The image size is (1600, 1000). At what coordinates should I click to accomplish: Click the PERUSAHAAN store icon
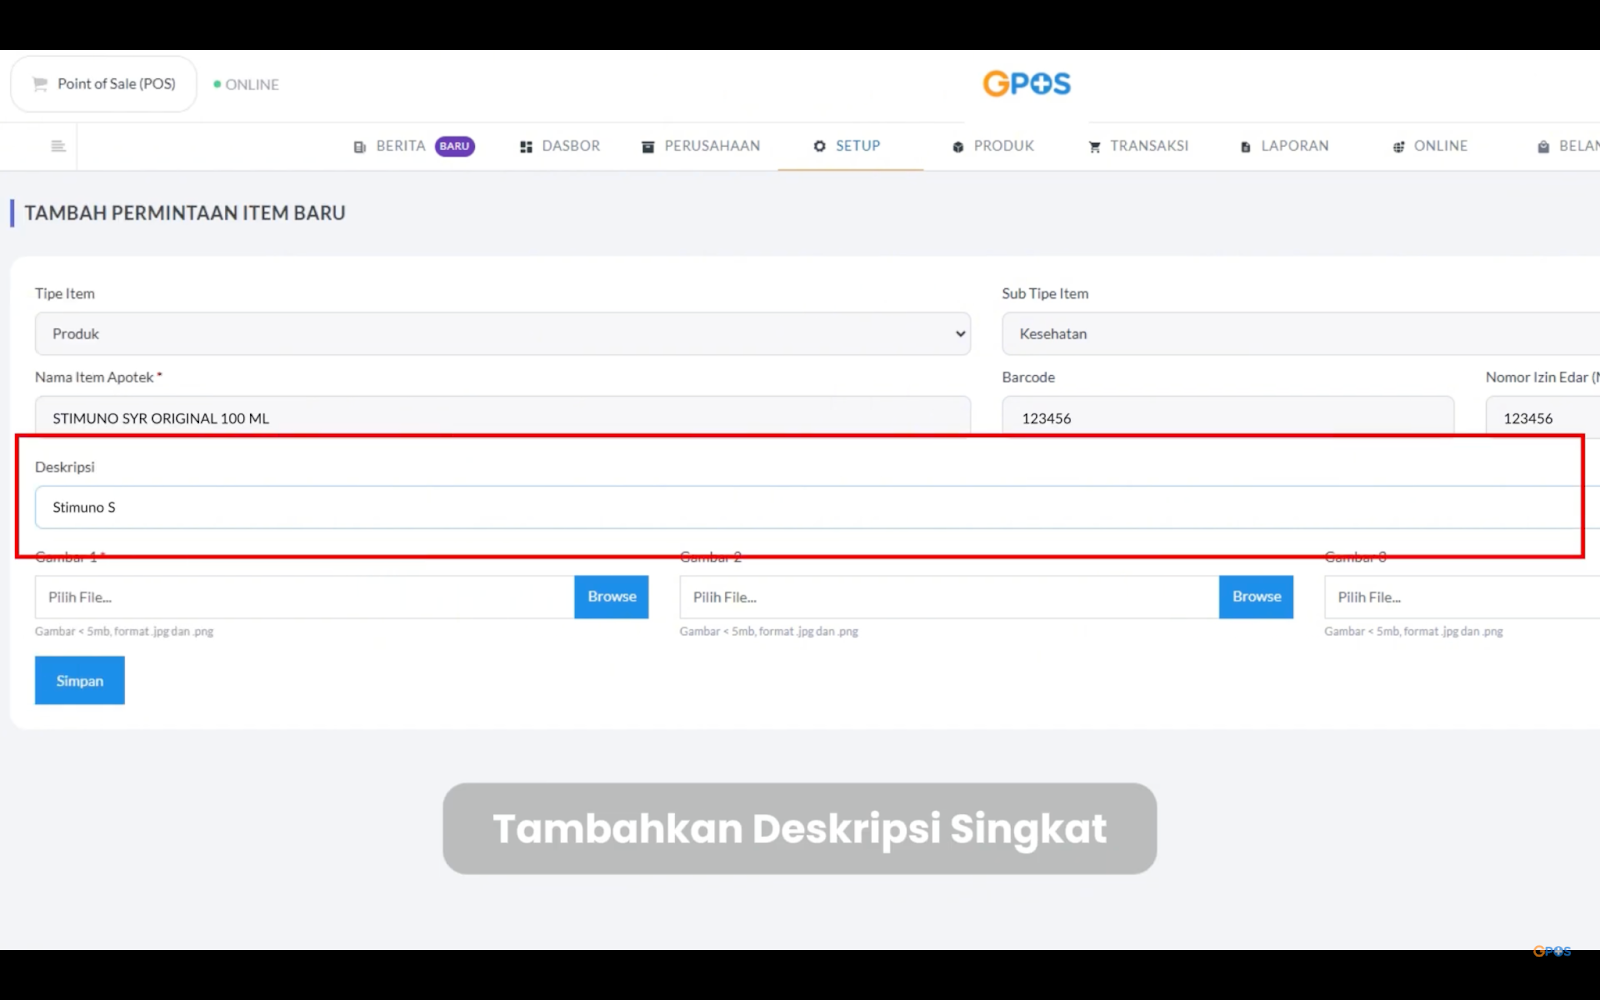coord(648,147)
